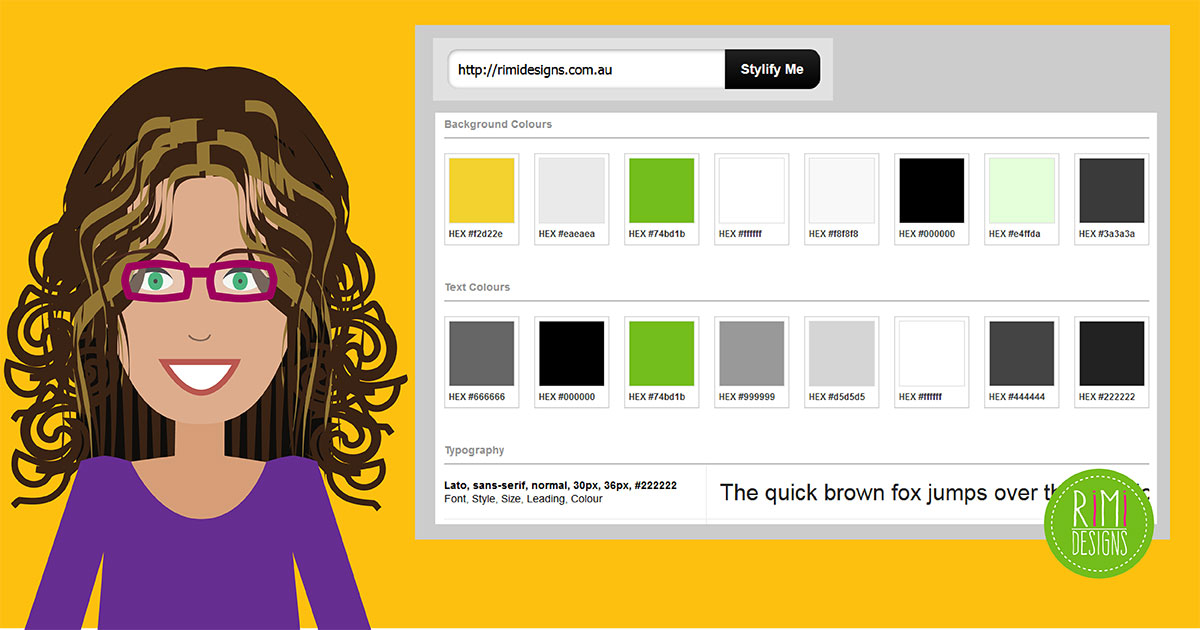1200x630 pixels.
Task: Click the HEX #f2d22e label
Action: coord(476,234)
